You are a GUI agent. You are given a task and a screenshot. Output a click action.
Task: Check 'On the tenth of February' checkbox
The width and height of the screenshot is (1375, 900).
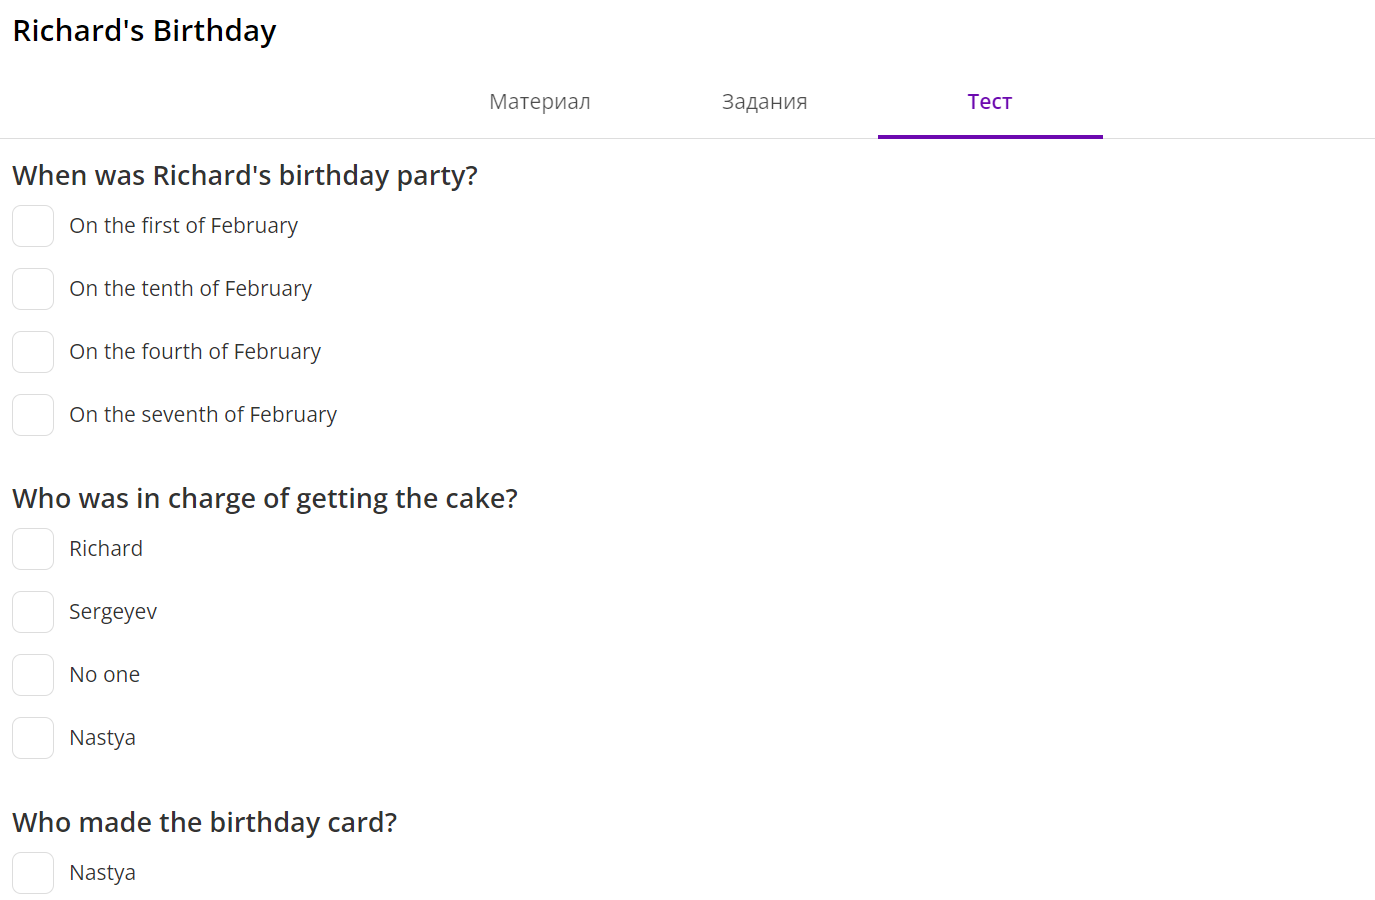[33, 289]
